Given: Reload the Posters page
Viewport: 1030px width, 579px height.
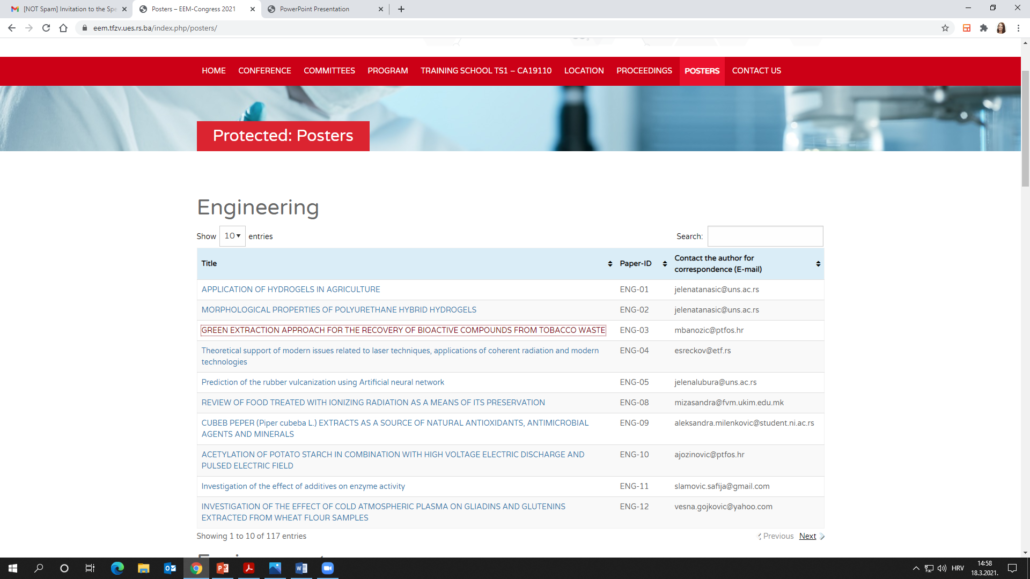Looking at the screenshot, I should point(46,28).
